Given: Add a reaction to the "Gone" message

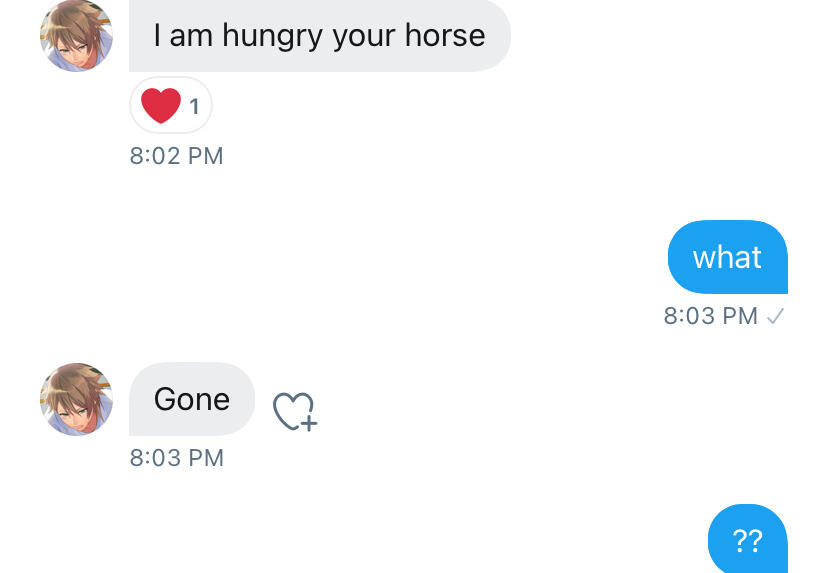Looking at the screenshot, I should [x=294, y=410].
